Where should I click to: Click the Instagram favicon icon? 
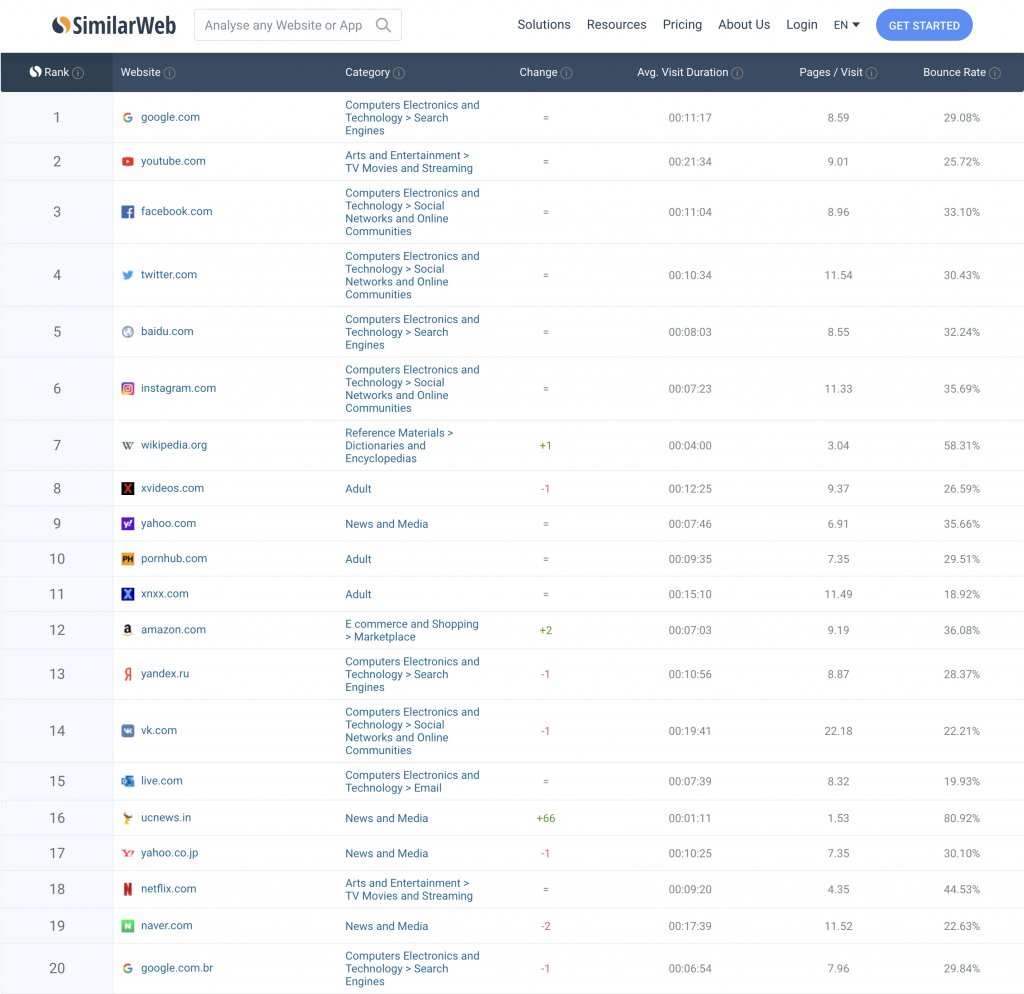127,389
